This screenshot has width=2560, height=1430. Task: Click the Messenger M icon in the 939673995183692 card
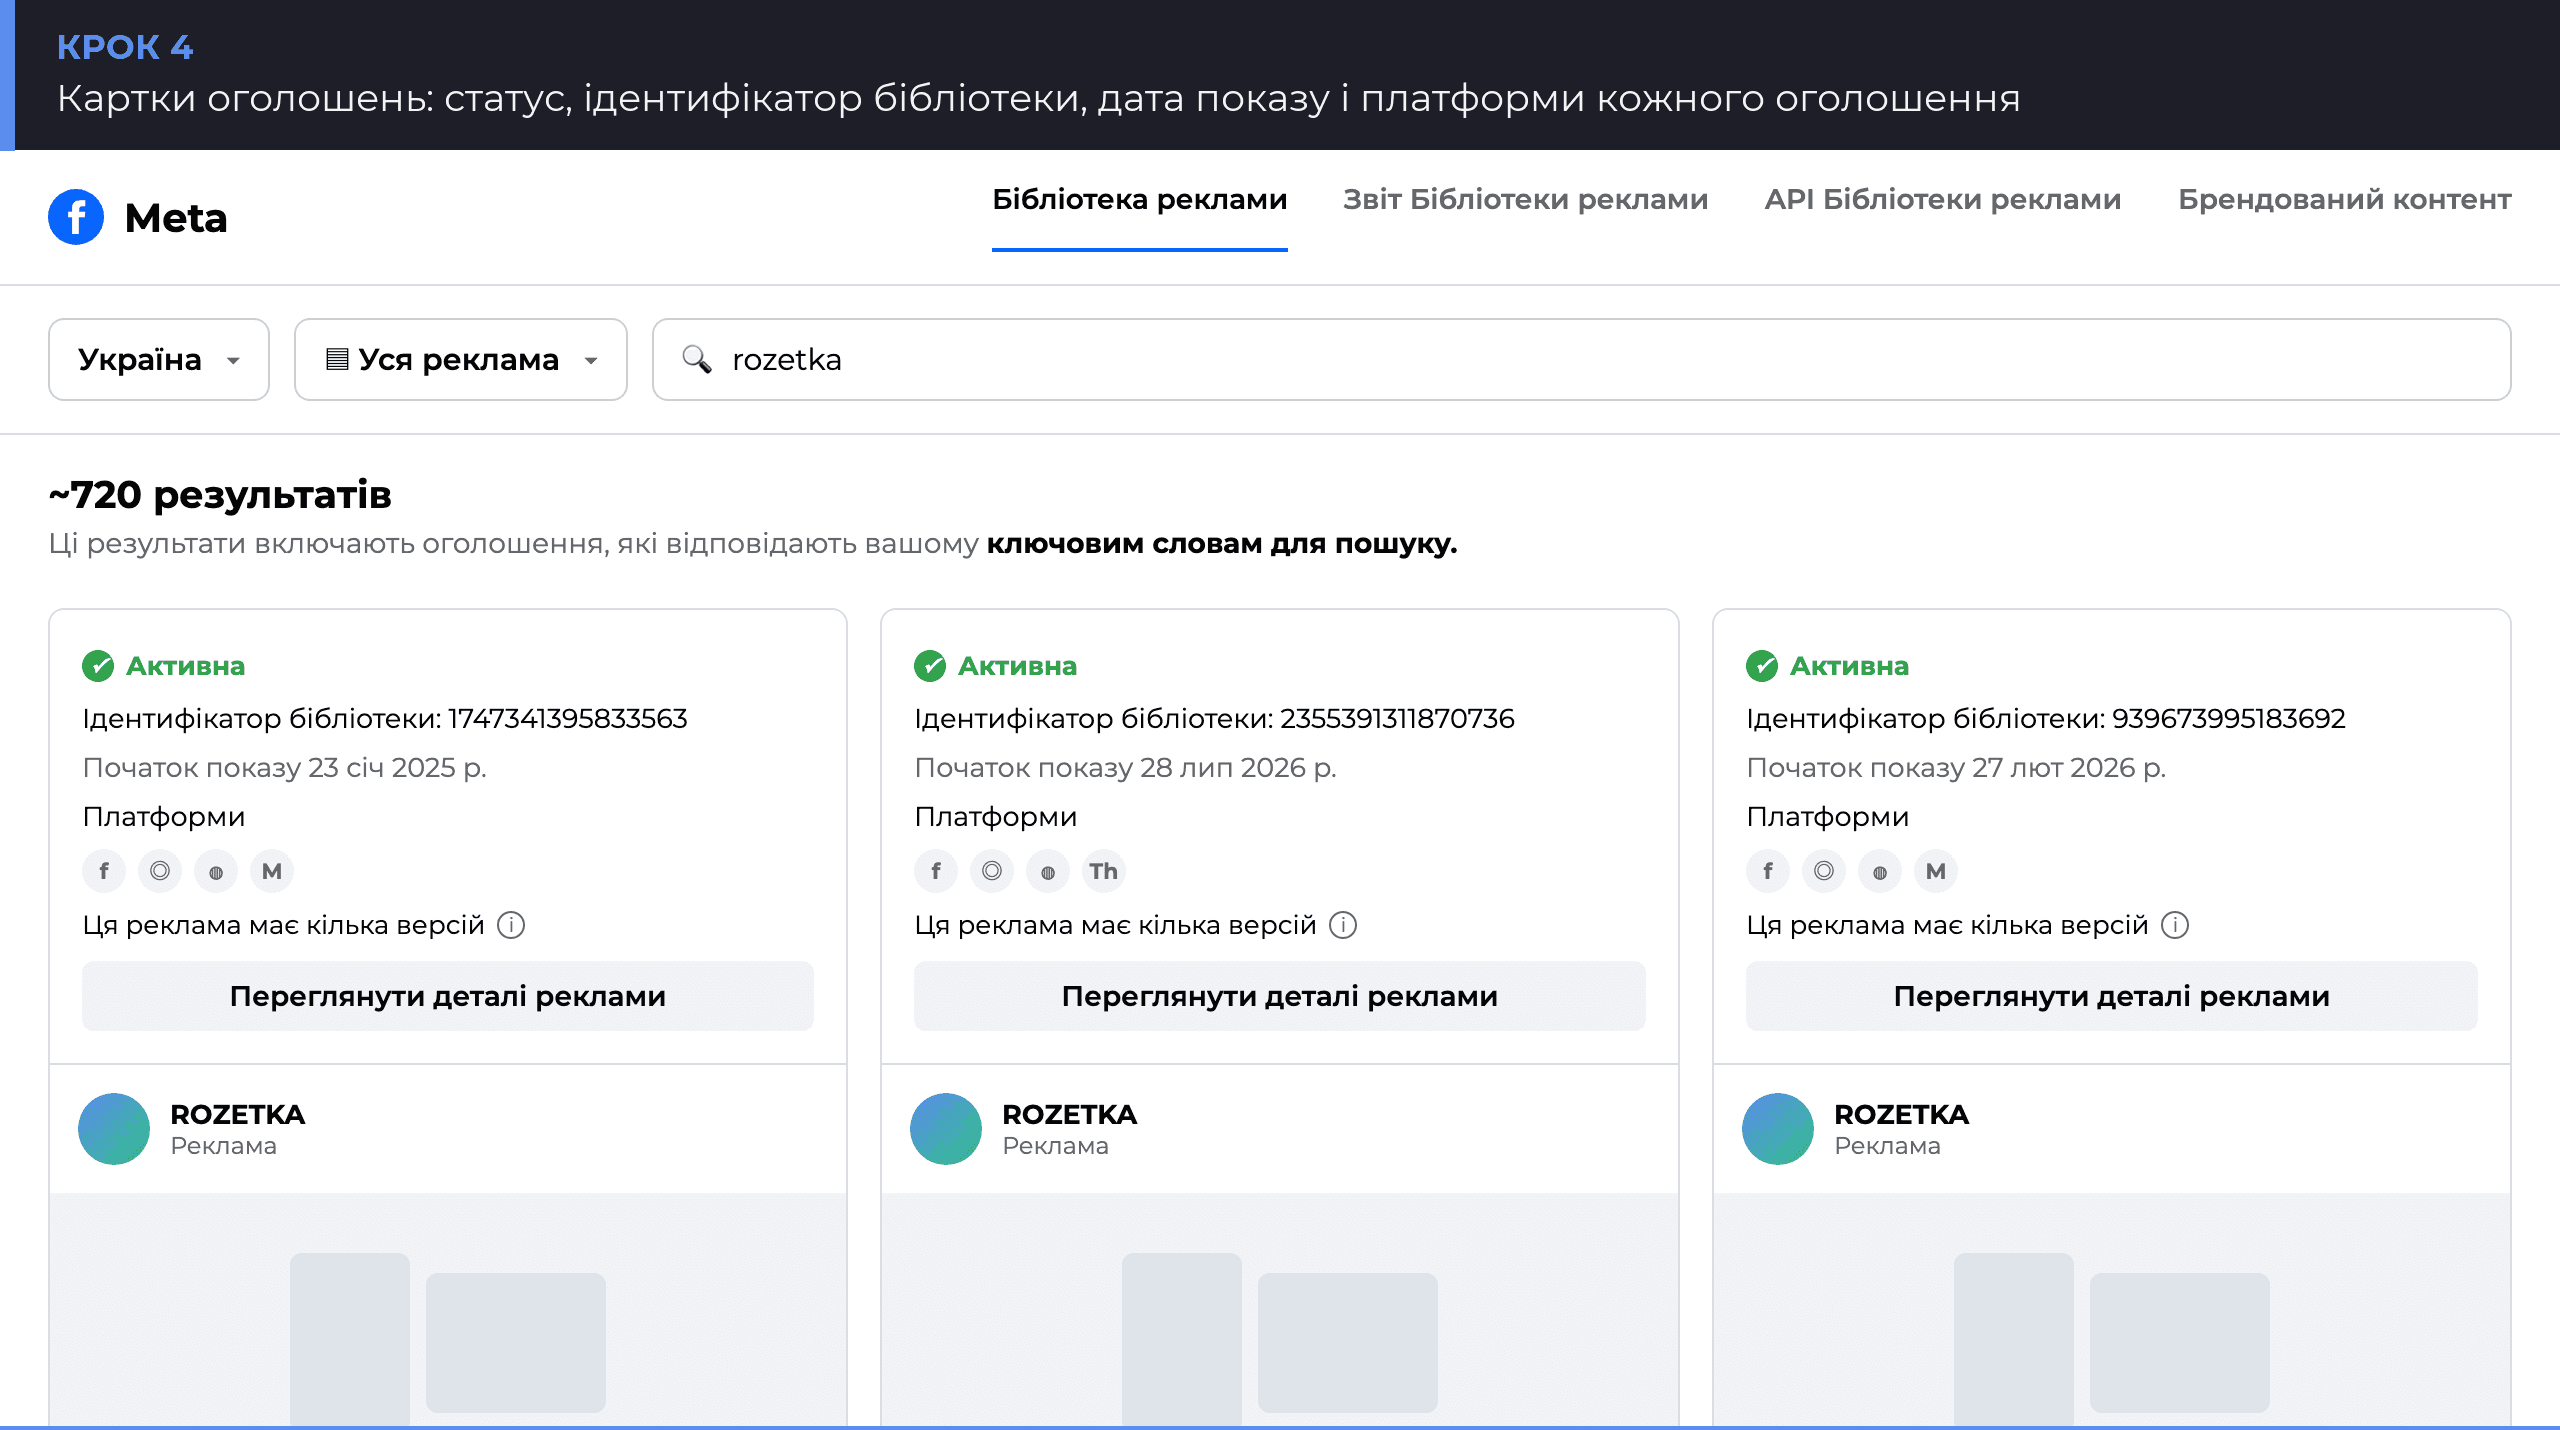(1936, 871)
